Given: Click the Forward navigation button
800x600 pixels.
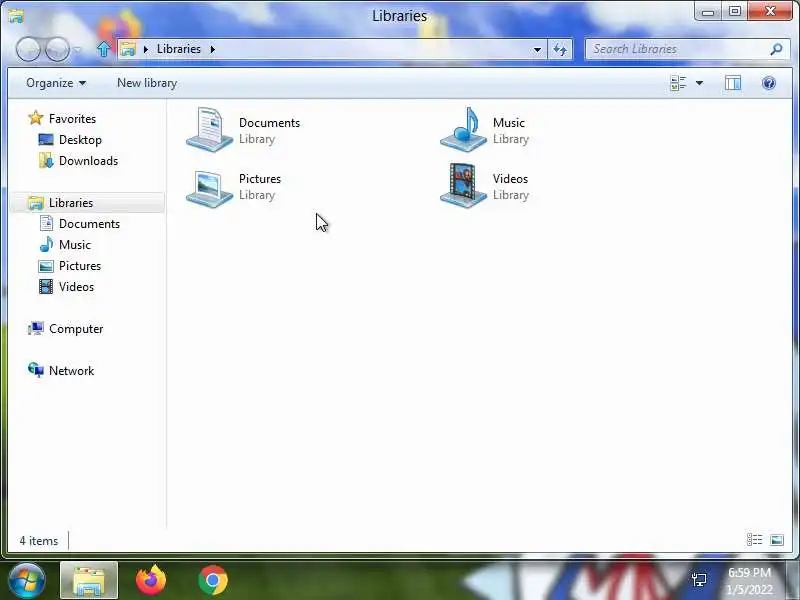Looking at the screenshot, I should point(57,49).
